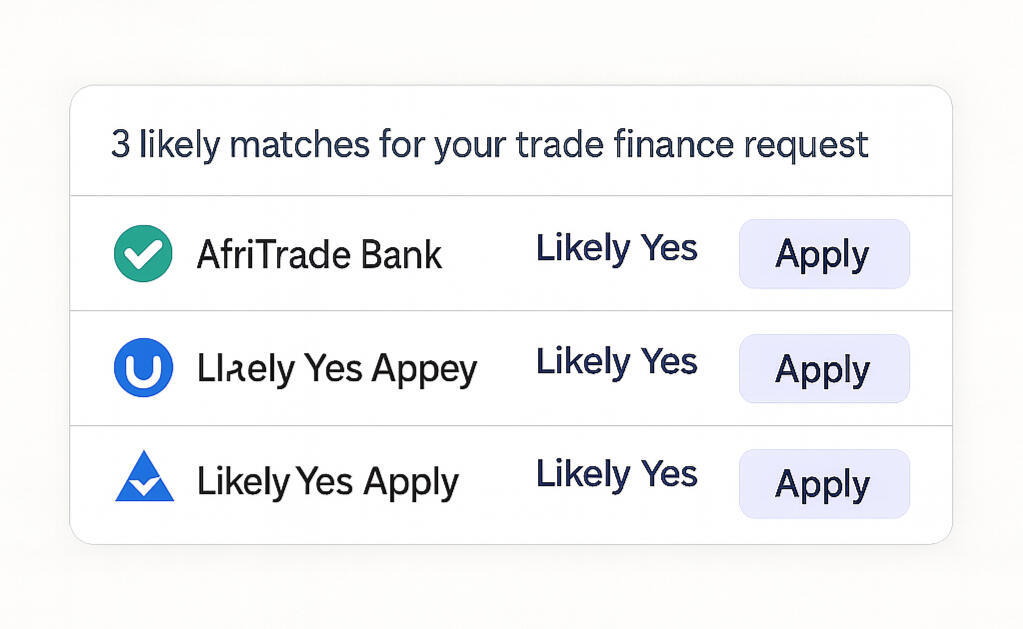Click AfriTrade Bank's 'Likely Yes' status
The image size is (1023, 629).
[616, 249]
